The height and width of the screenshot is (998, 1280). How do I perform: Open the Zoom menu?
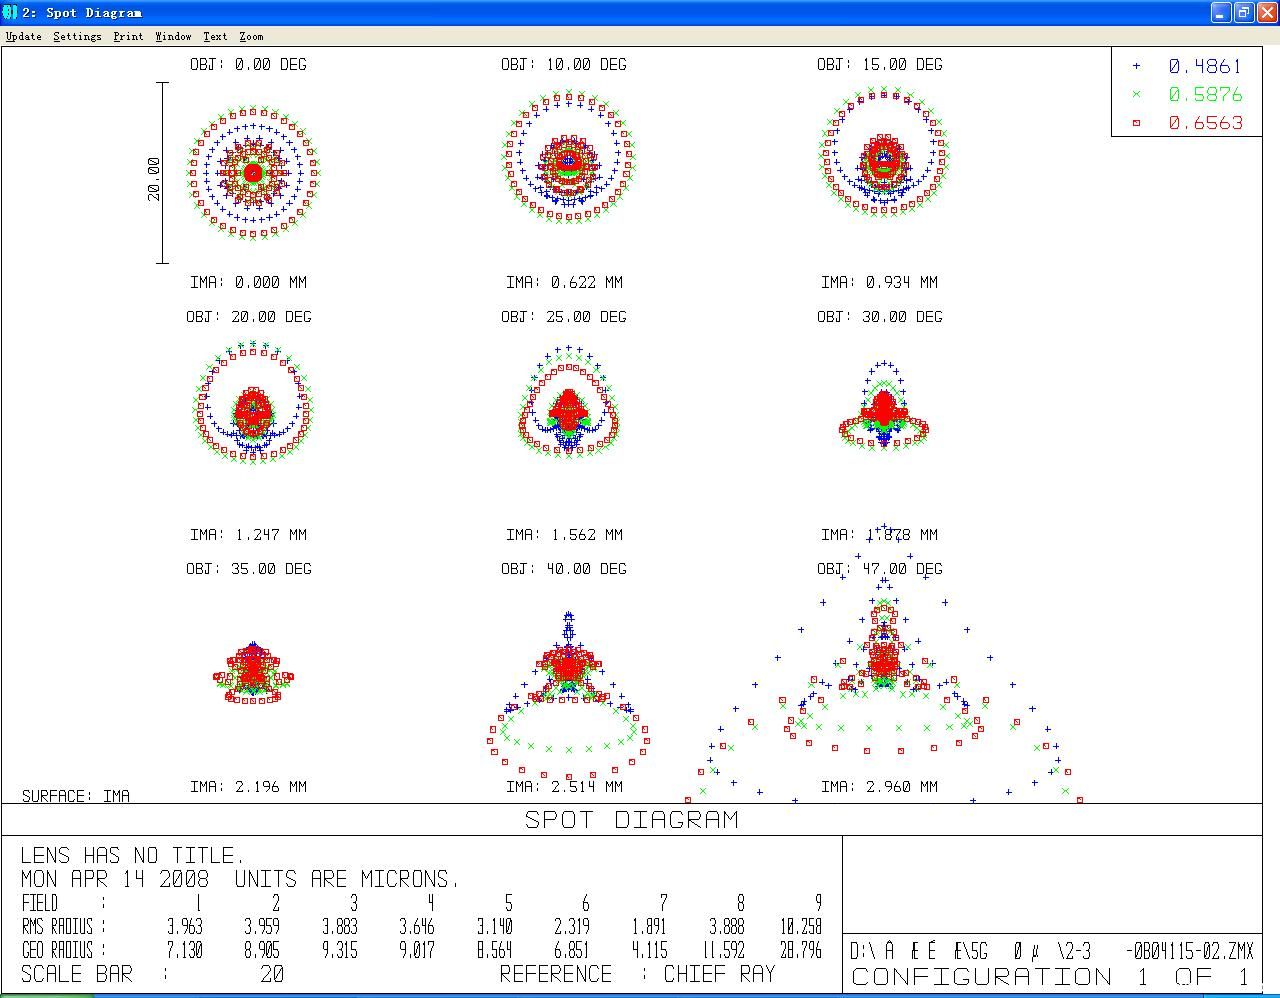[251, 36]
